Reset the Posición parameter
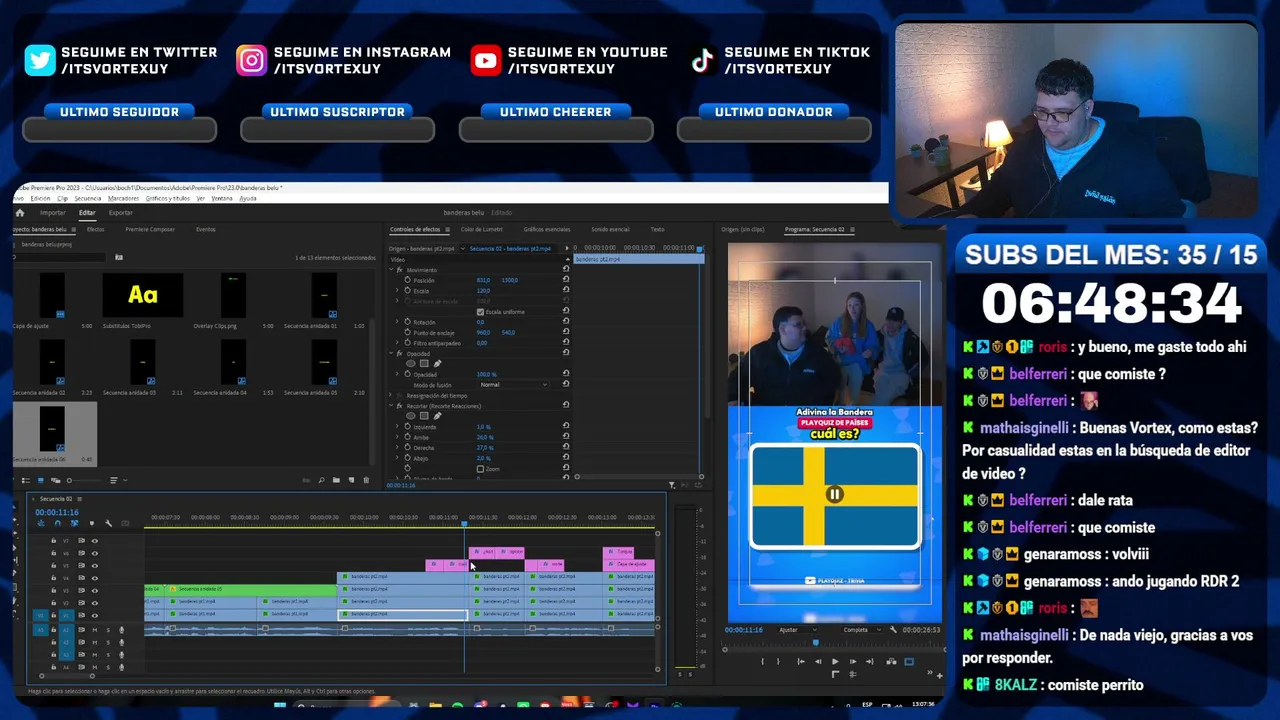The height and width of the screenshot is (720, 1280). 566,280
